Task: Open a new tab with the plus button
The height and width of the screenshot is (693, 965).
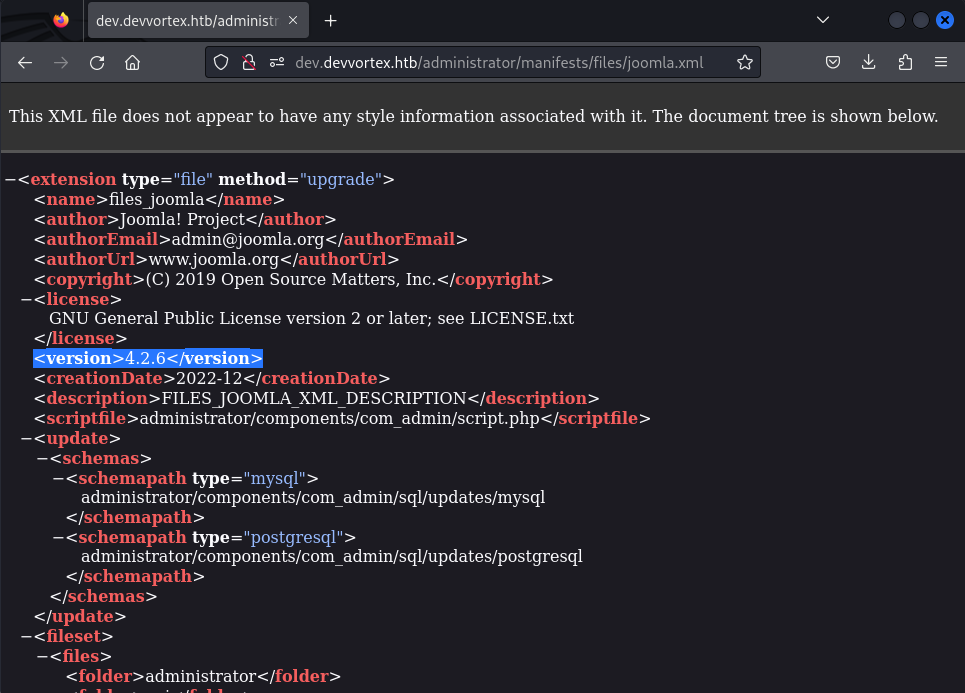Action: coord(330,21)
